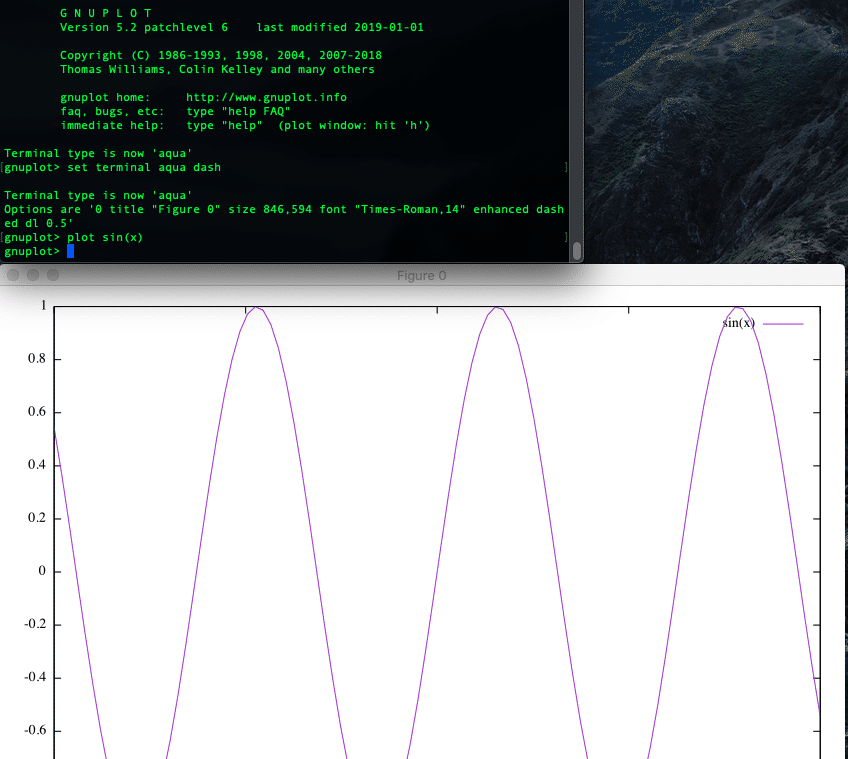Click the sin(x) legend label in plot
Screen dimensions: 848x759
[x=738, y=323]
